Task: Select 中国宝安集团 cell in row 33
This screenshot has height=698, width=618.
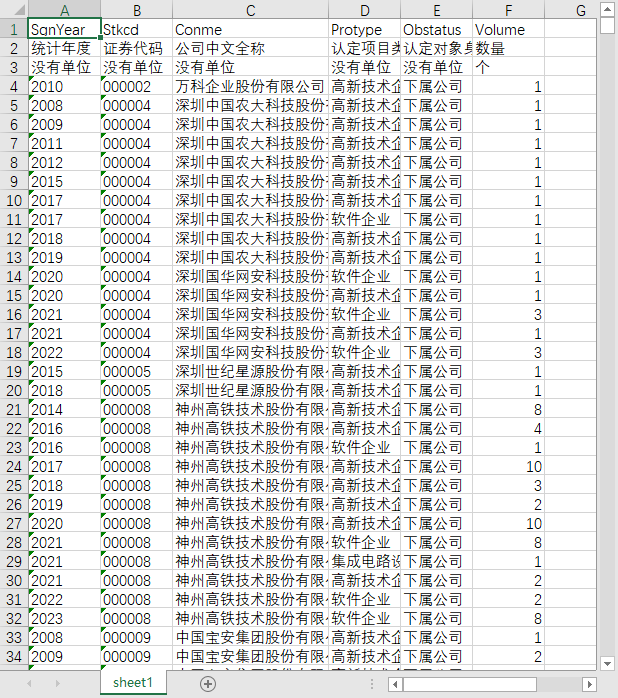Action: point(250,637)
